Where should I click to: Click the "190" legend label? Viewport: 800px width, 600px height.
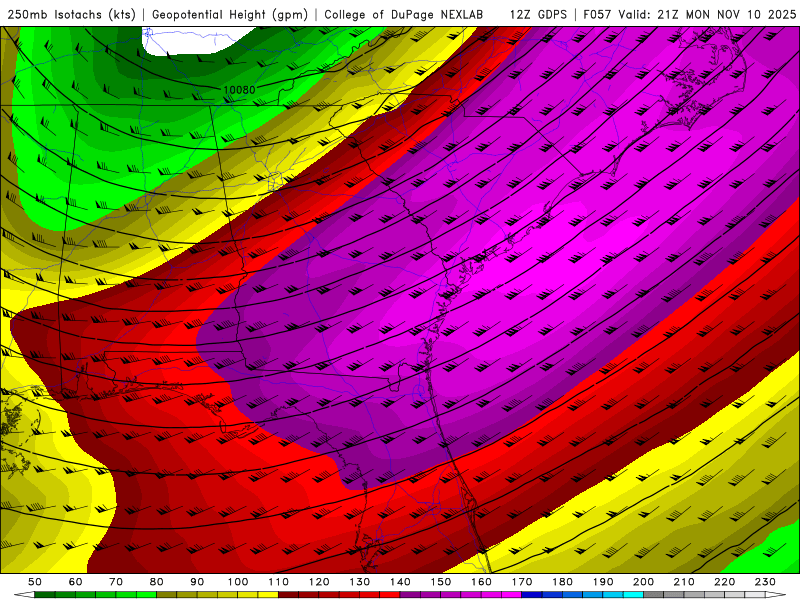pos(603,582)
